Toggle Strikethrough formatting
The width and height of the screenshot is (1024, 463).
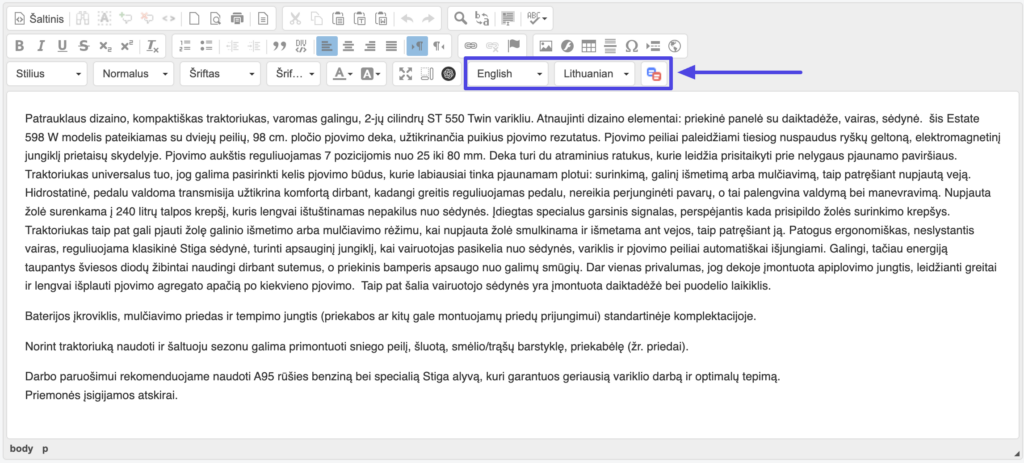84,46
